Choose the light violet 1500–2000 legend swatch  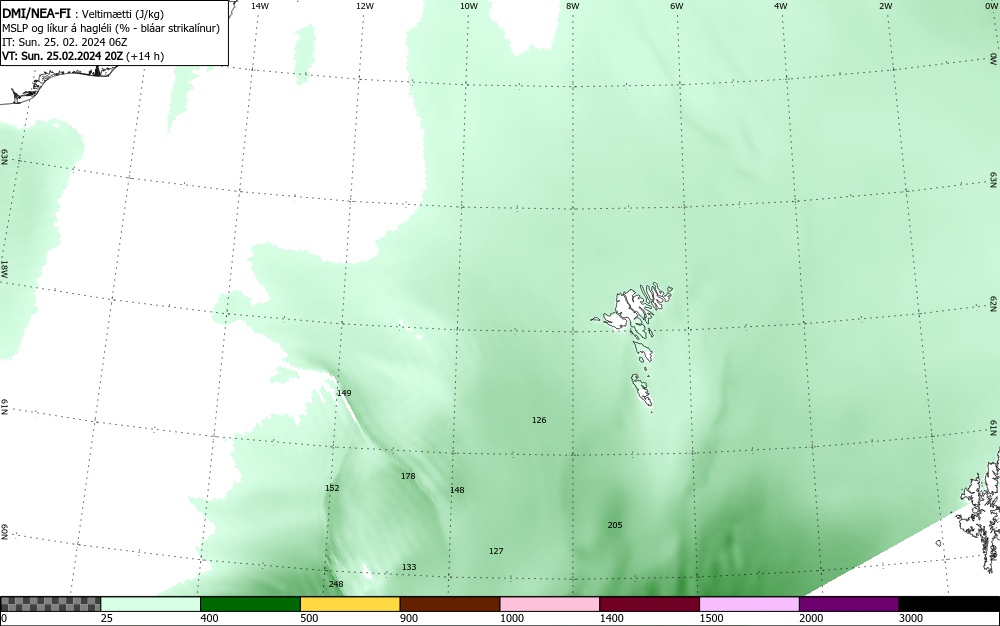coord(749,604)
